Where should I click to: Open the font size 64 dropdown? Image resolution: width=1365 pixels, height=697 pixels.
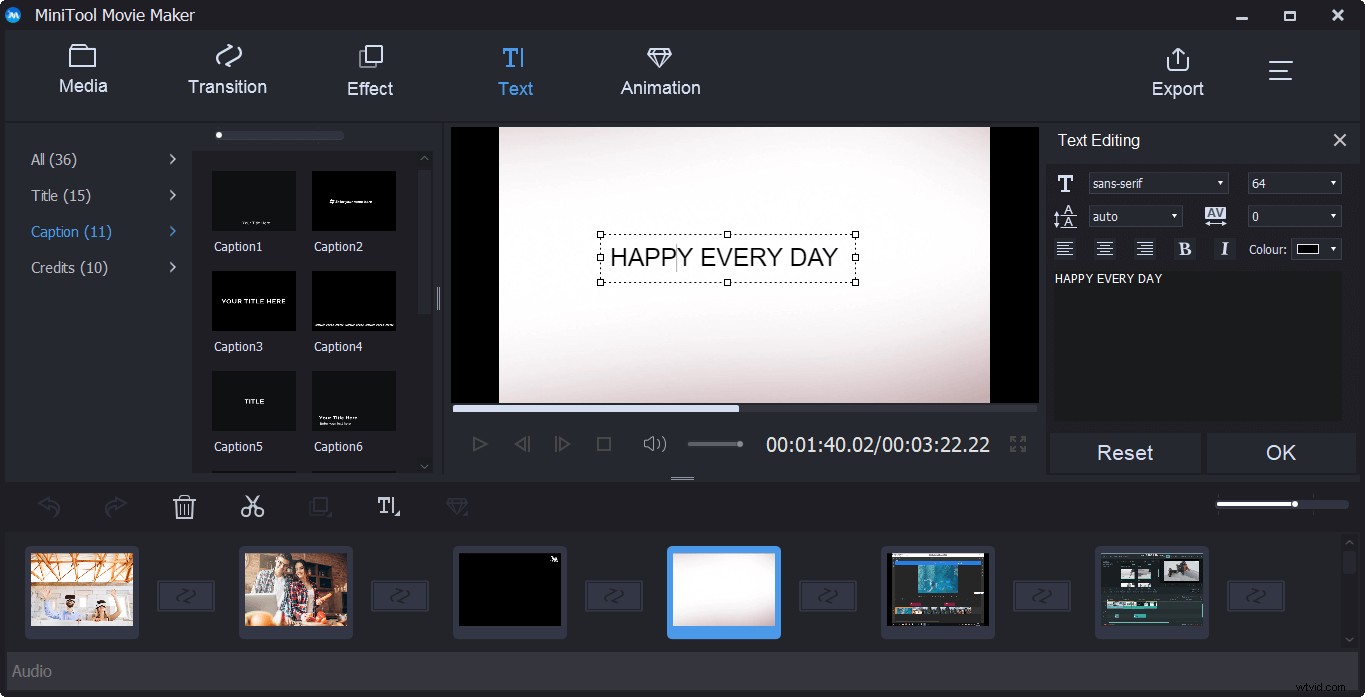coord(1293,182)
